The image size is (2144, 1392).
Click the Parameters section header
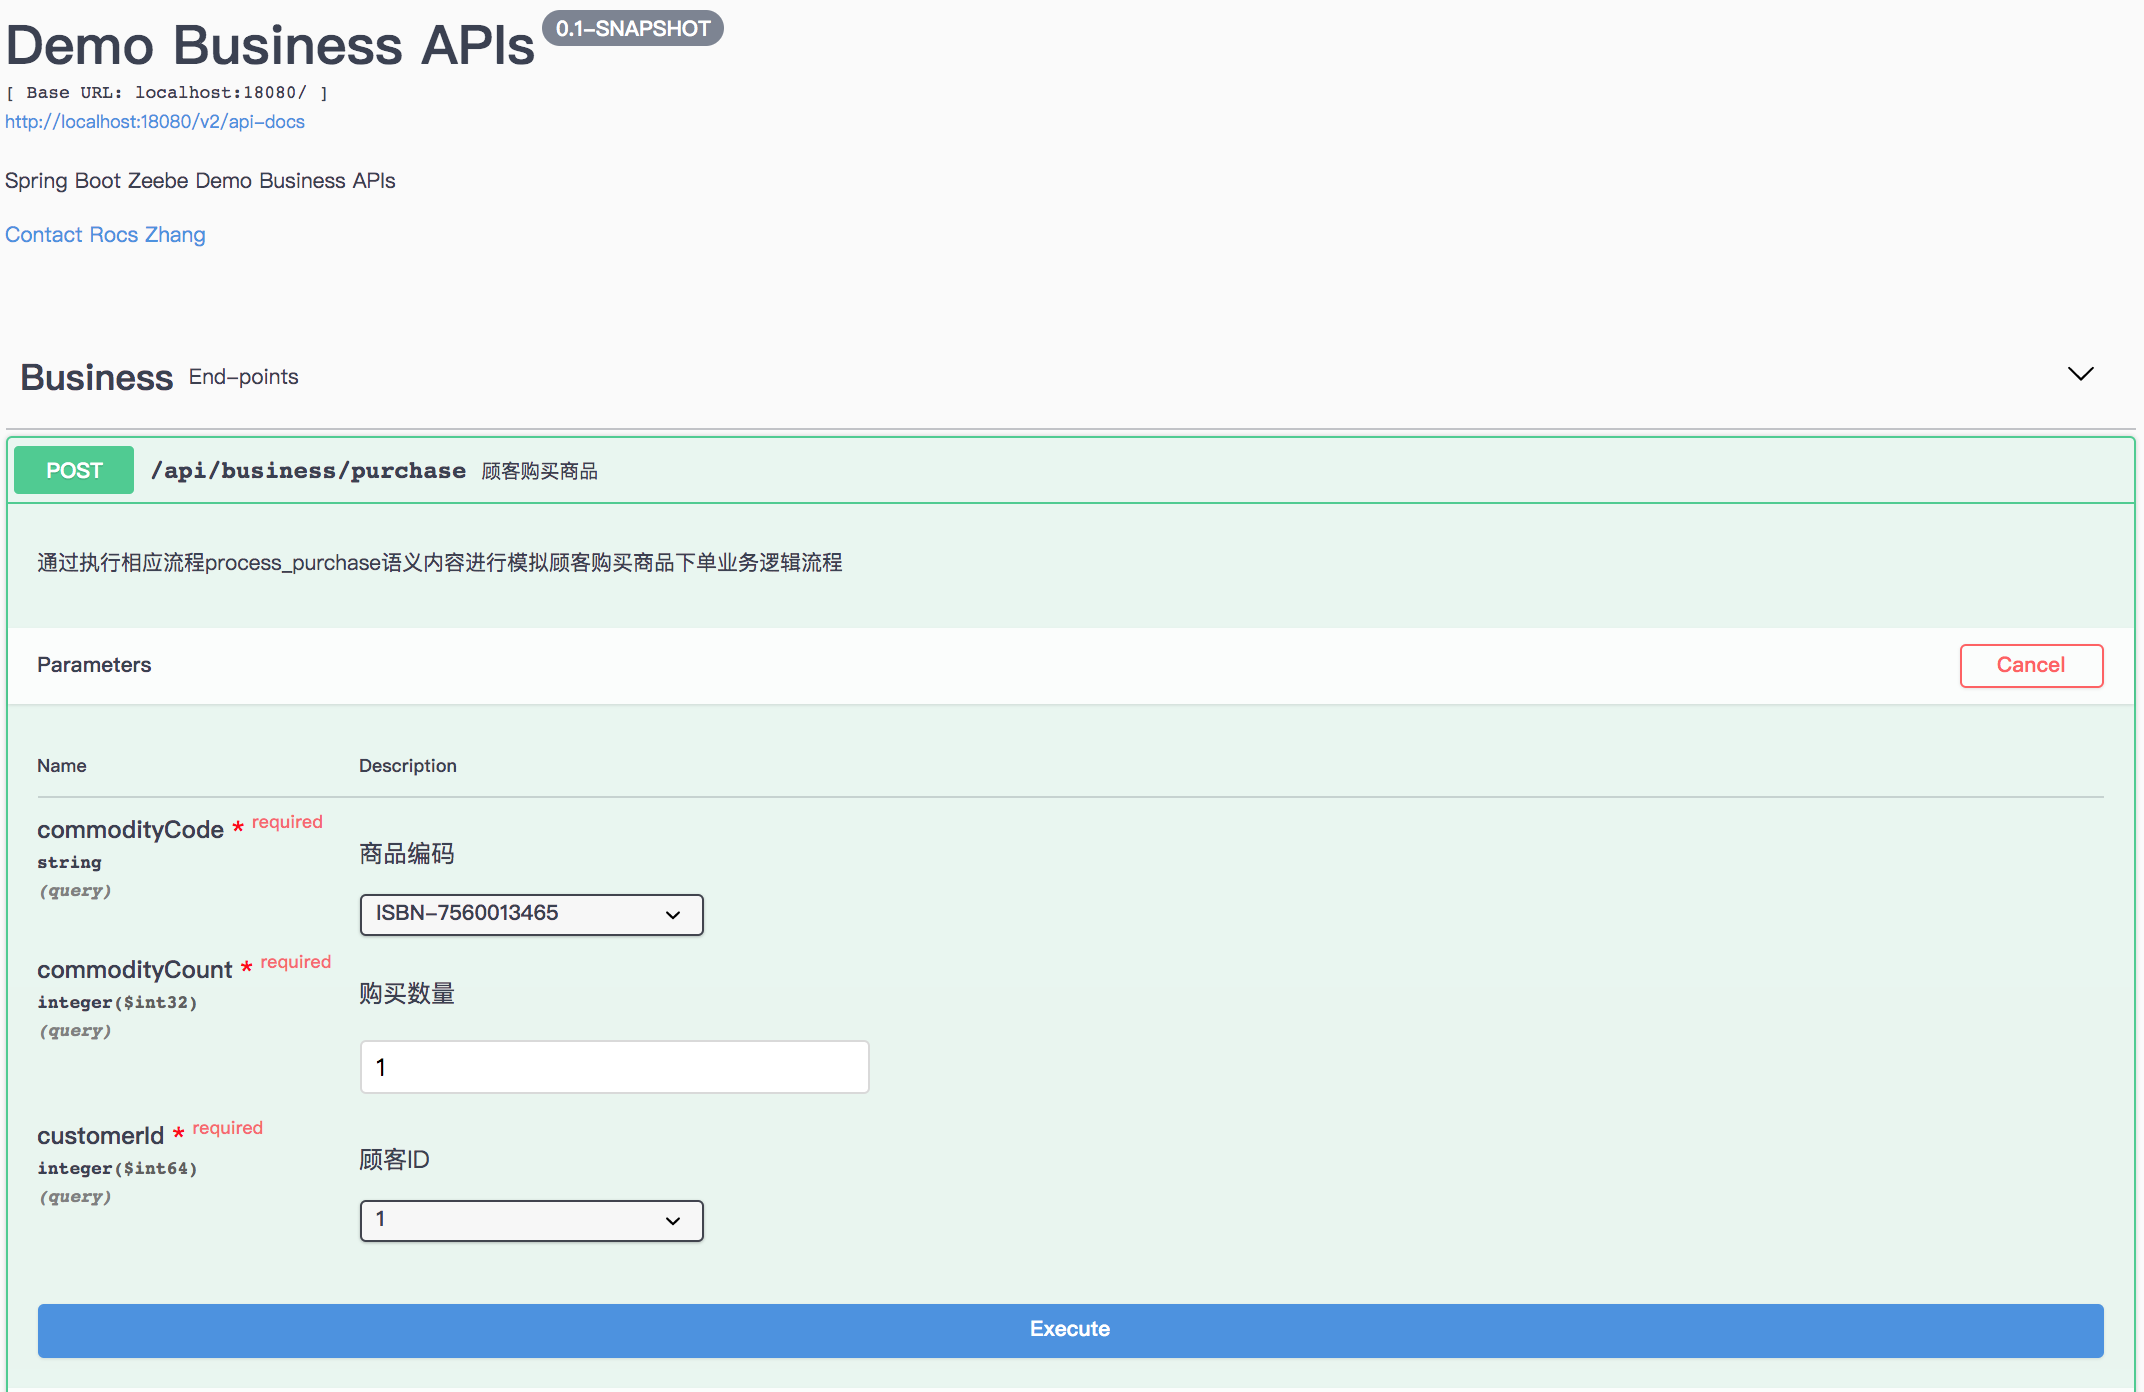pyautogui.click(x=94, y=665)
